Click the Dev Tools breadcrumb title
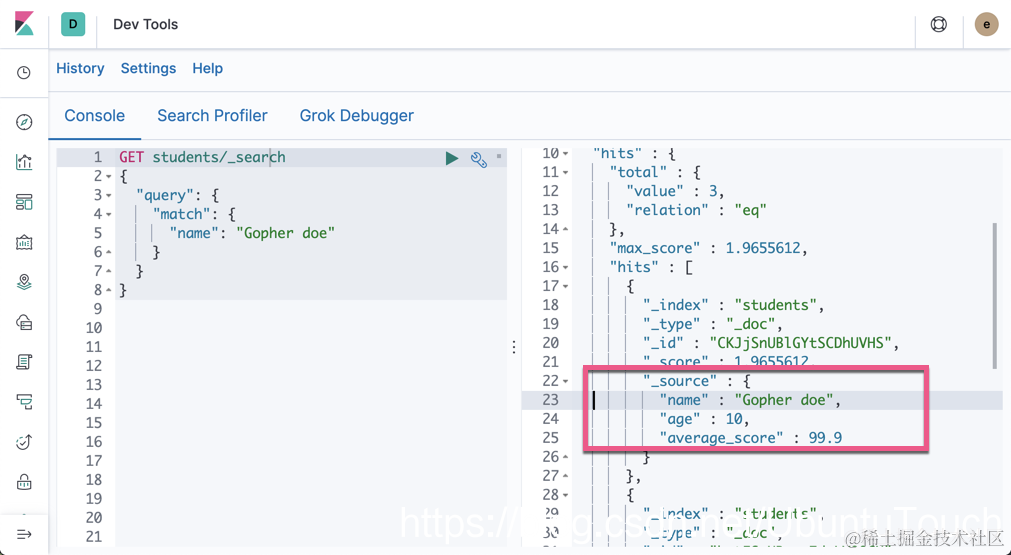This screenshot has height=555, width=1011. pyautogui.click(x=146, y=24)
